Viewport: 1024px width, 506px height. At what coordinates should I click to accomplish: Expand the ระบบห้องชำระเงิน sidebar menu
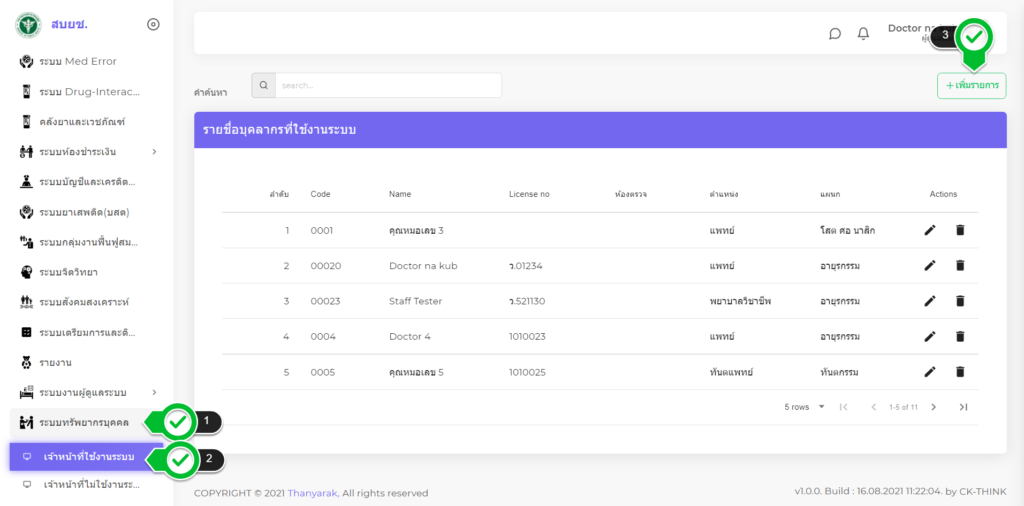154,152
